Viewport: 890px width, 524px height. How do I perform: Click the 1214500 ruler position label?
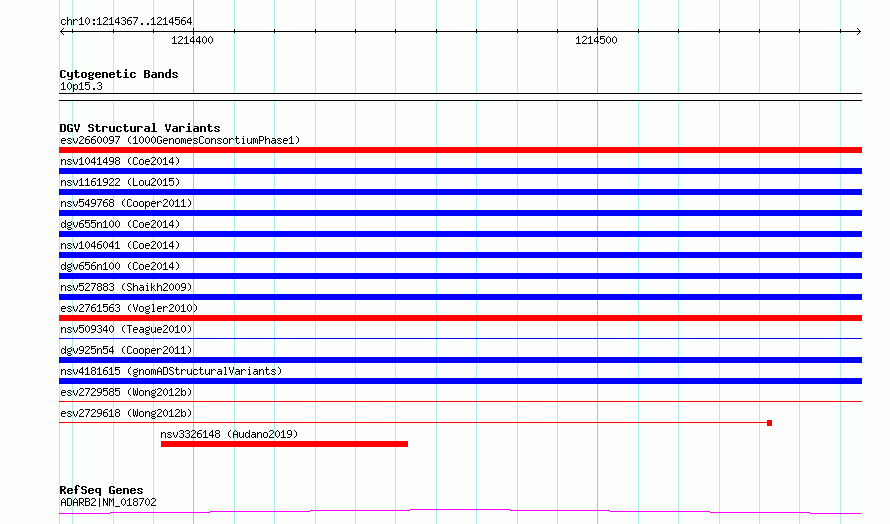[x=596, y=40]
